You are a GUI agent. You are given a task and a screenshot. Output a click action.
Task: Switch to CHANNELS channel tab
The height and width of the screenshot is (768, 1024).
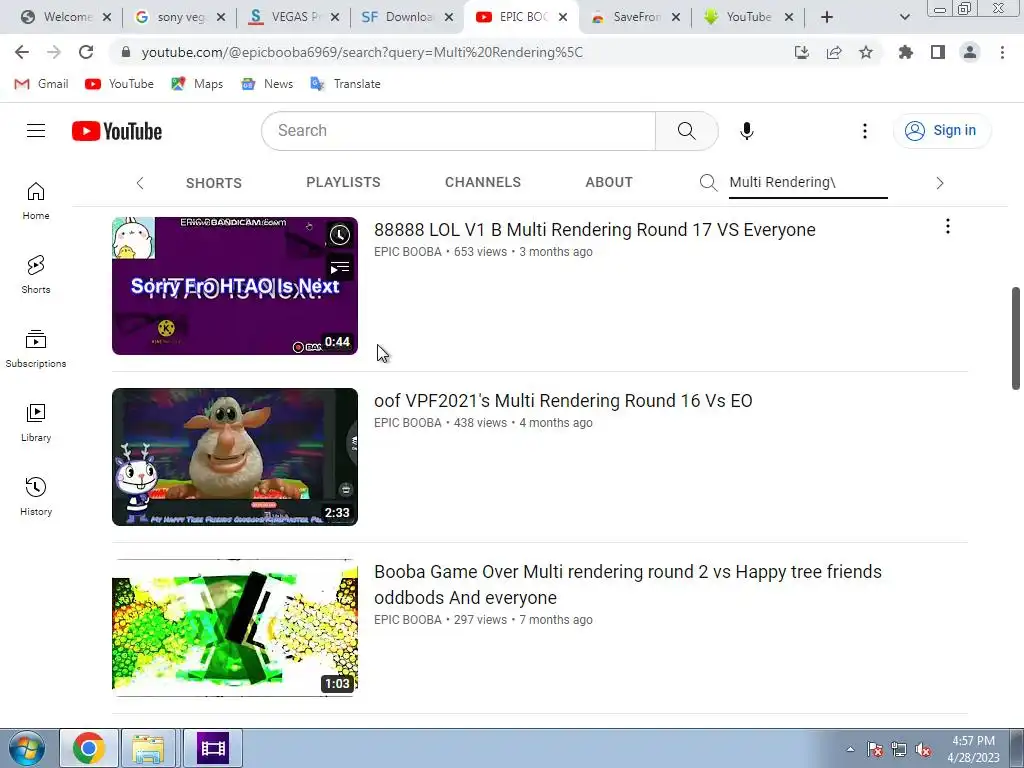point(483,182)
